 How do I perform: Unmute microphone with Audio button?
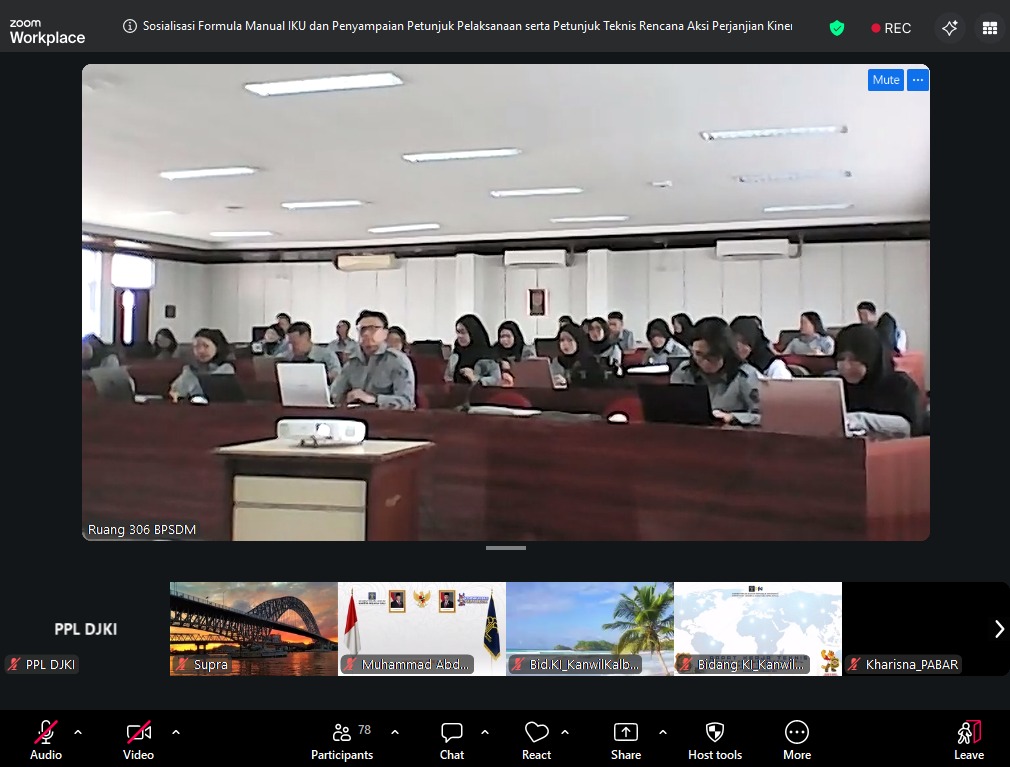[46, 741]
